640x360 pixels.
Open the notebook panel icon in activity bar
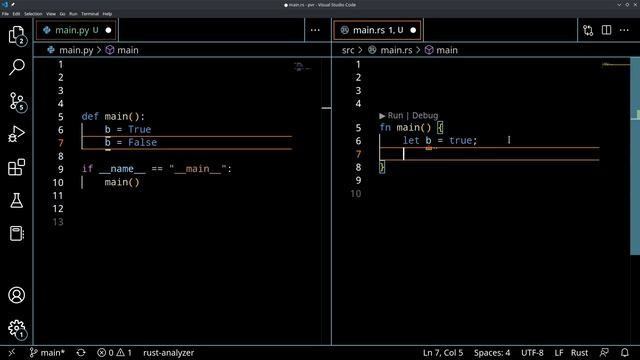pyautogui.click(x=16, y=233)
